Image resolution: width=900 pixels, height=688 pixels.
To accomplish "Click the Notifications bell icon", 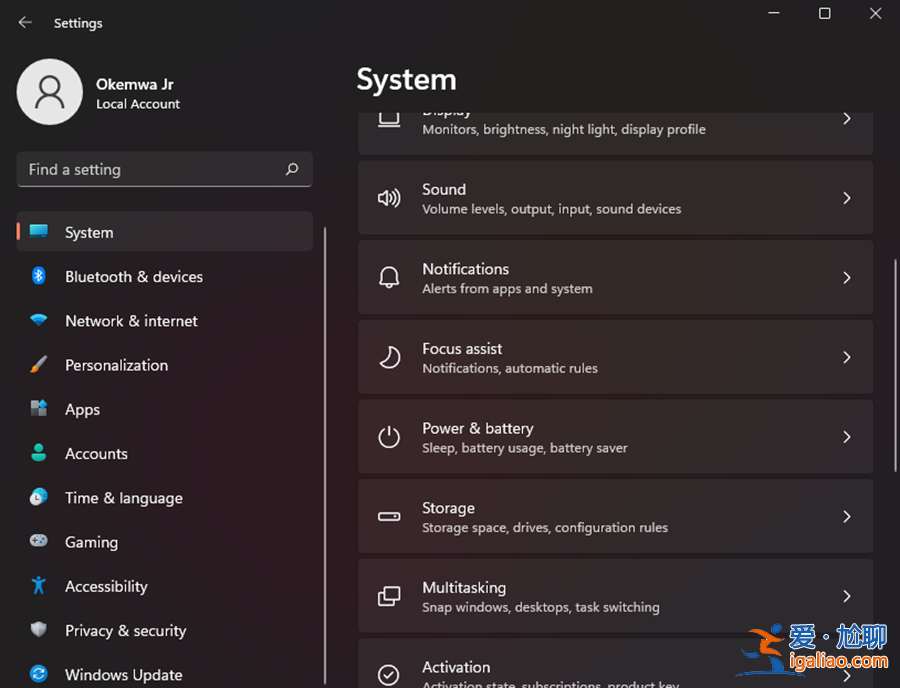I will [x=389, y=277].
